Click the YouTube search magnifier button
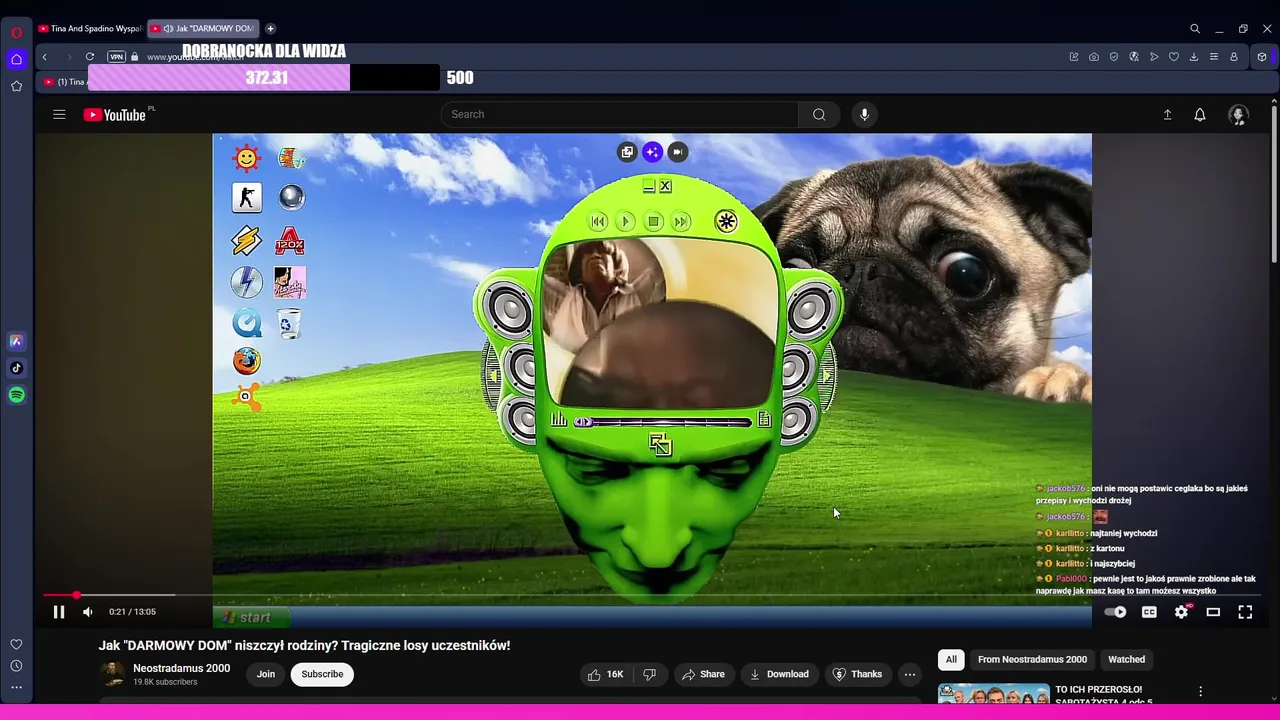The width and height of the screenshot is (1280, 720). point(819,114)
